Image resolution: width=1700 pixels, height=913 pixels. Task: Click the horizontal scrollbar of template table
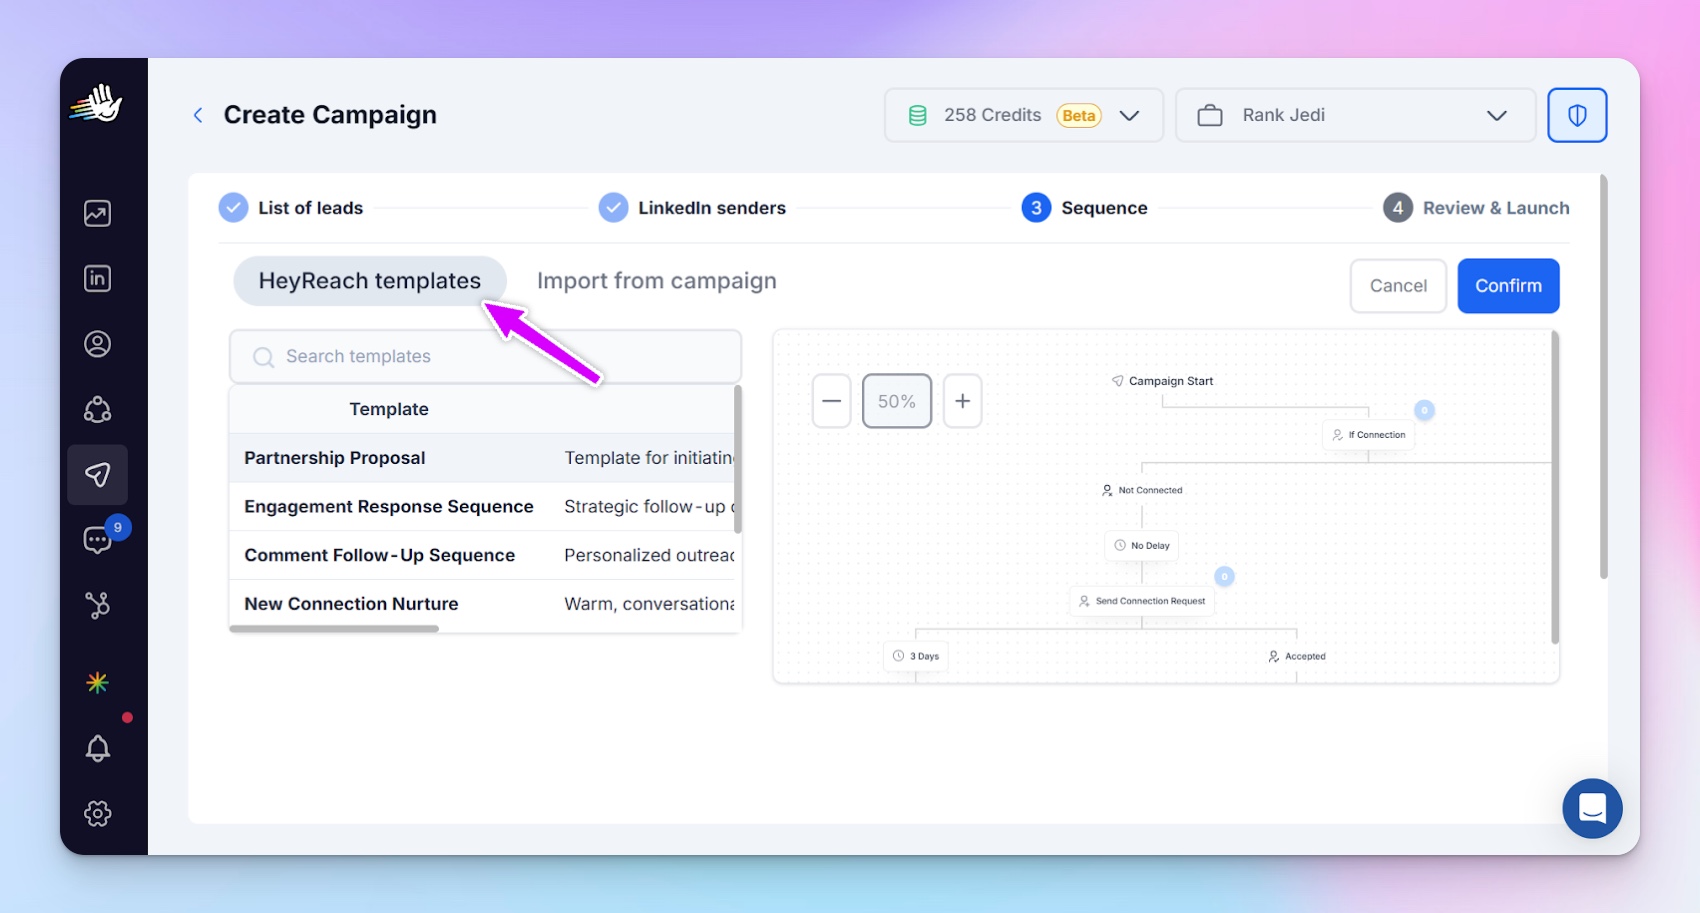334,629
